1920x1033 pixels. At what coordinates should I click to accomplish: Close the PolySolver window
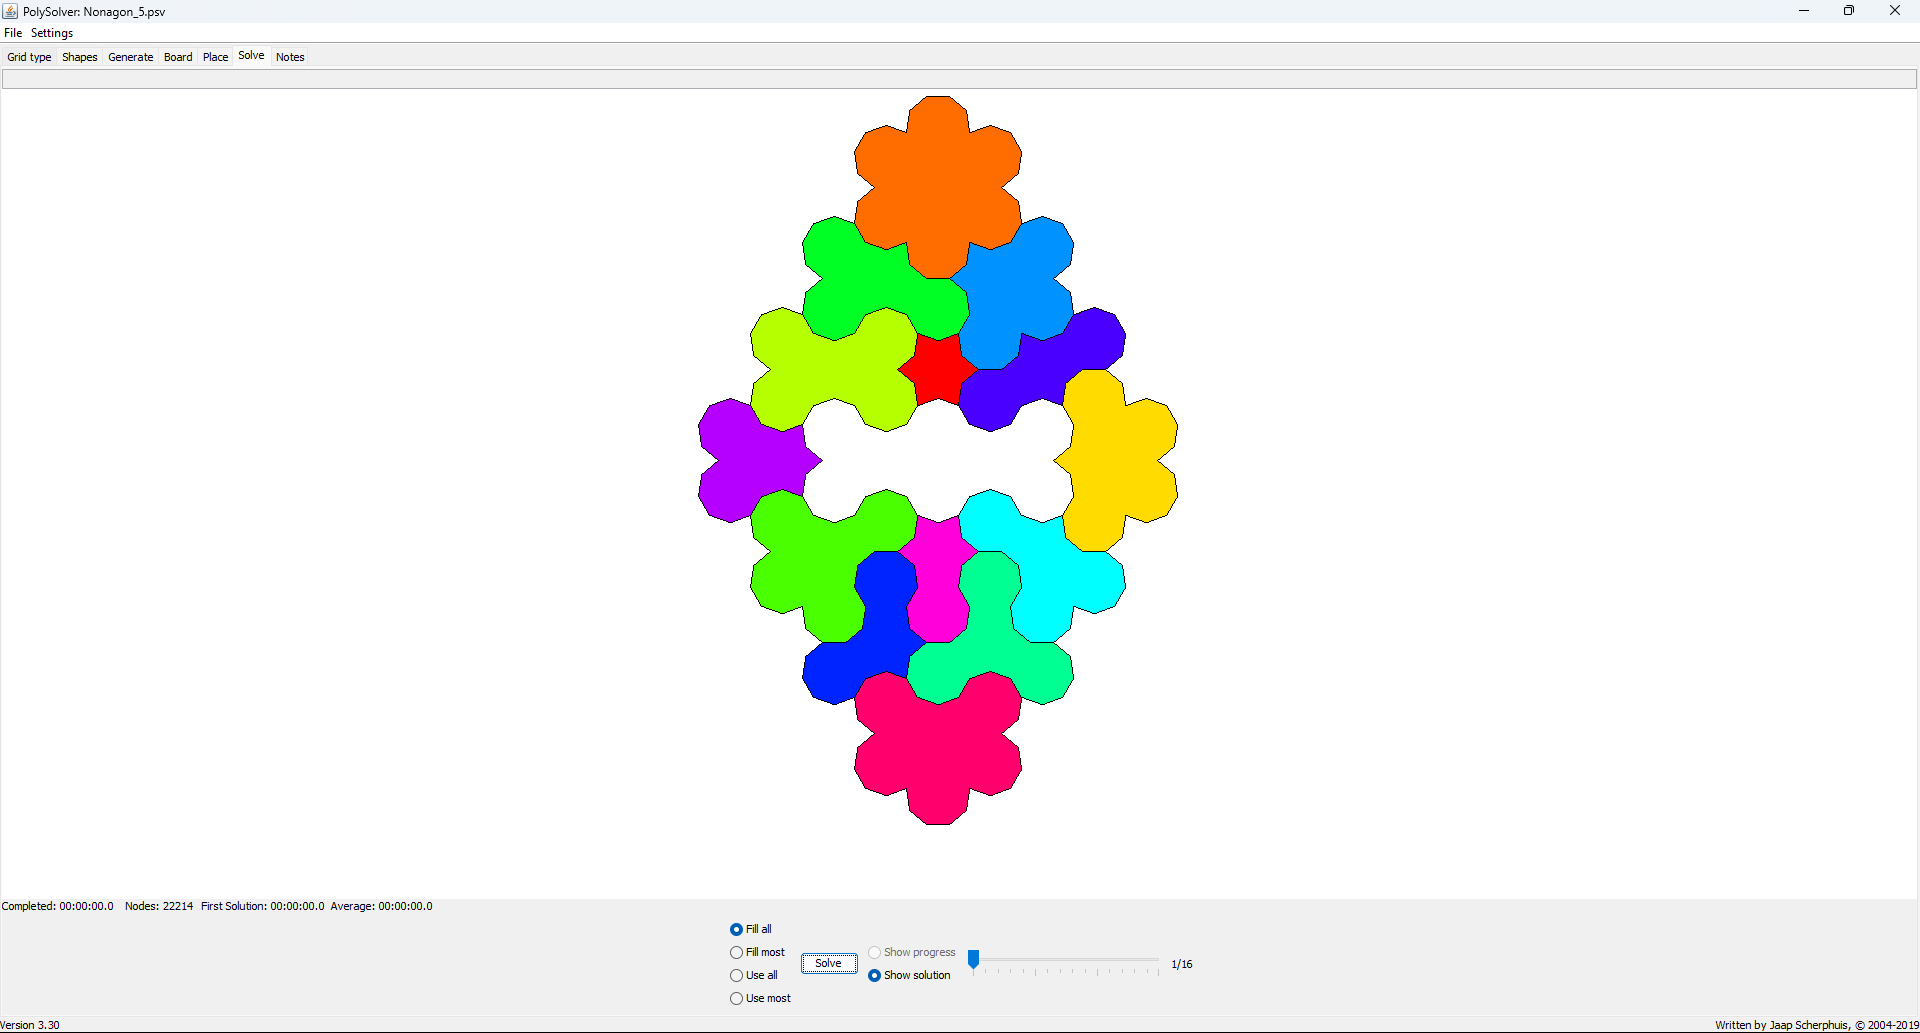[x=1895, y=11]
